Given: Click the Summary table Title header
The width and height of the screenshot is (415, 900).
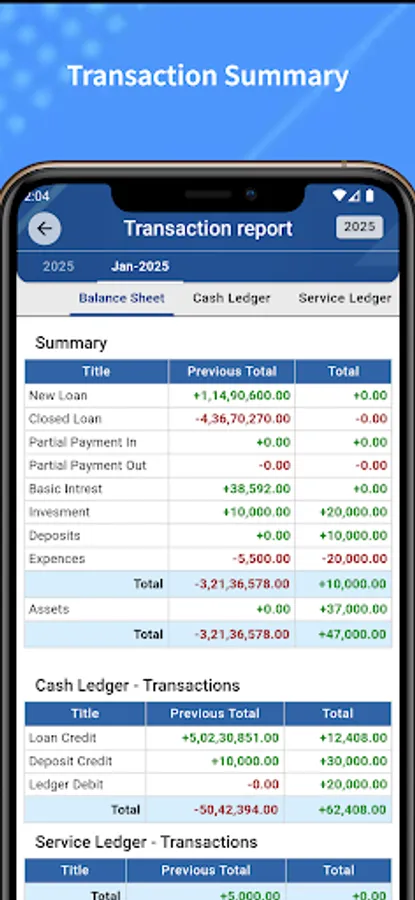Looking at the screenshot, I should (96, 371).
